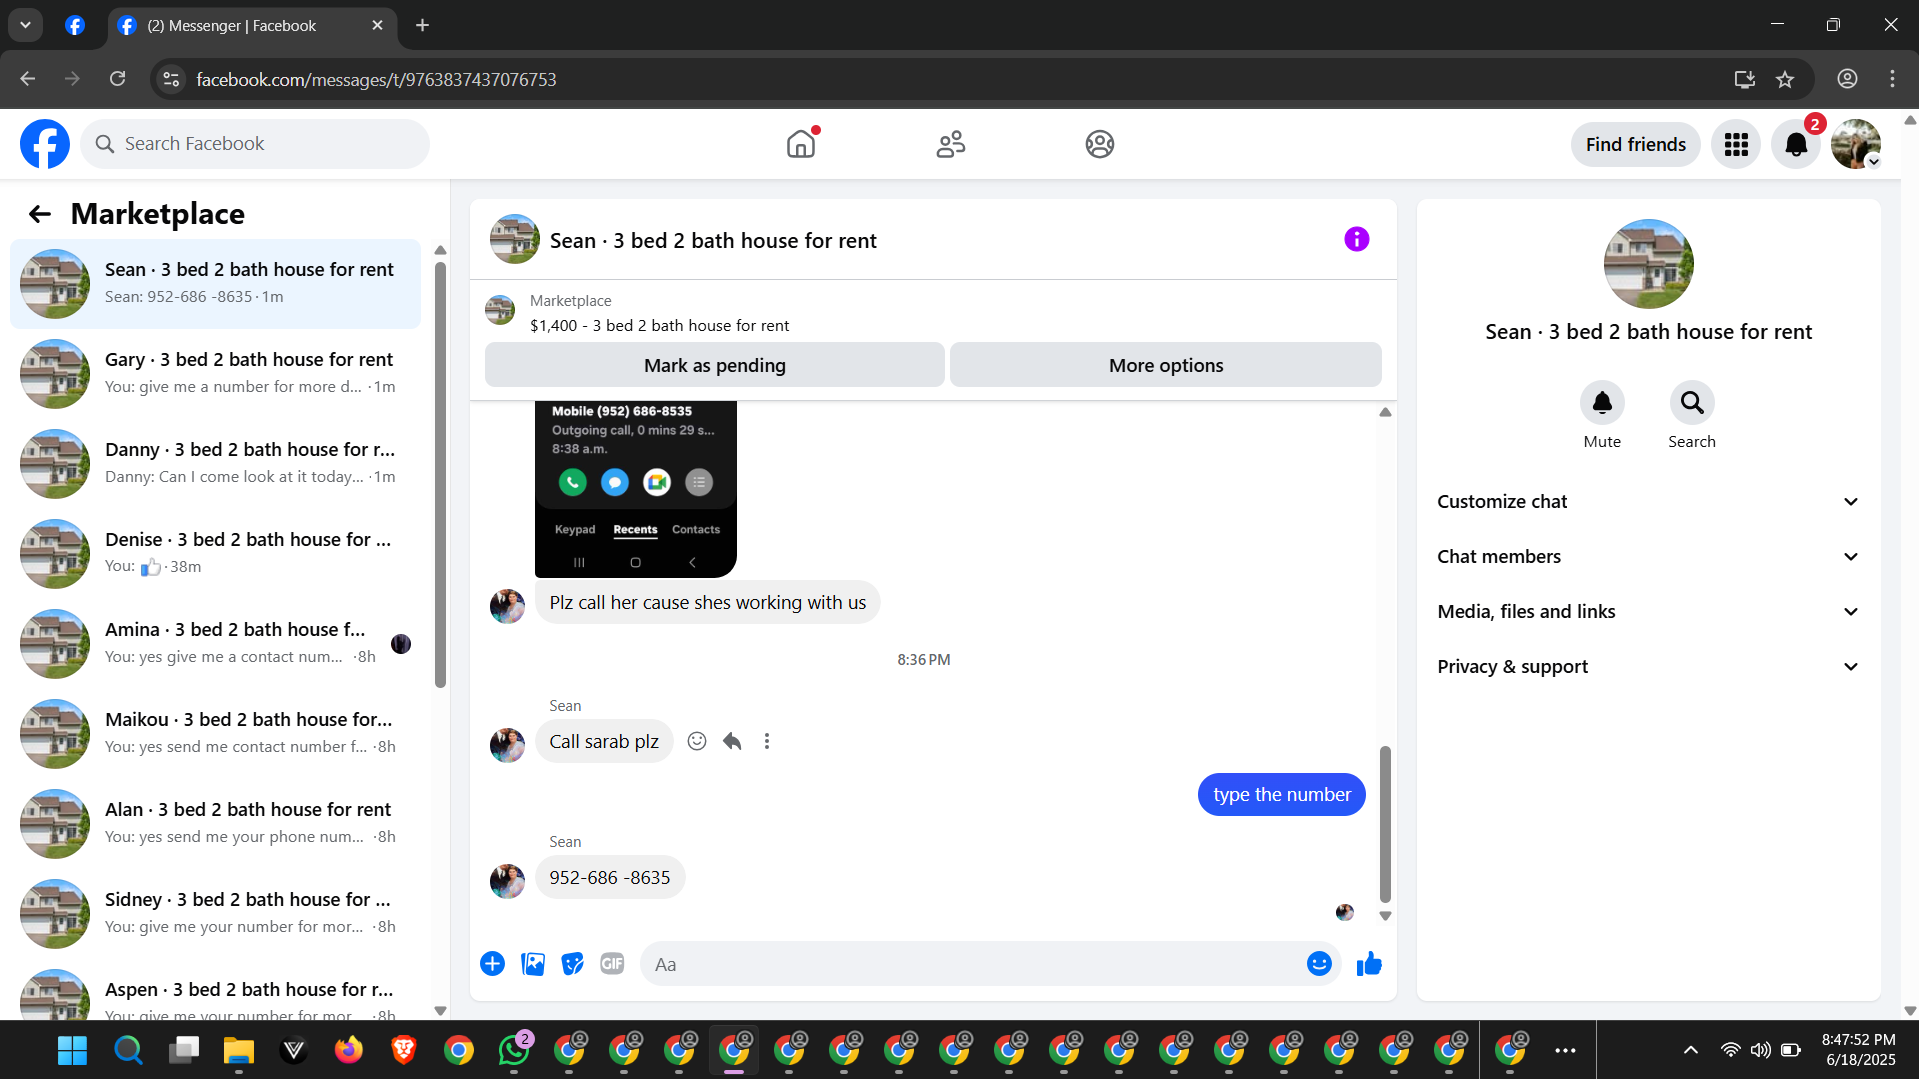Viewport: 1919px width, 1079px height.
Task: Close the Messenger browser tab
Action: pyautogui.click(x=377, y=26)
